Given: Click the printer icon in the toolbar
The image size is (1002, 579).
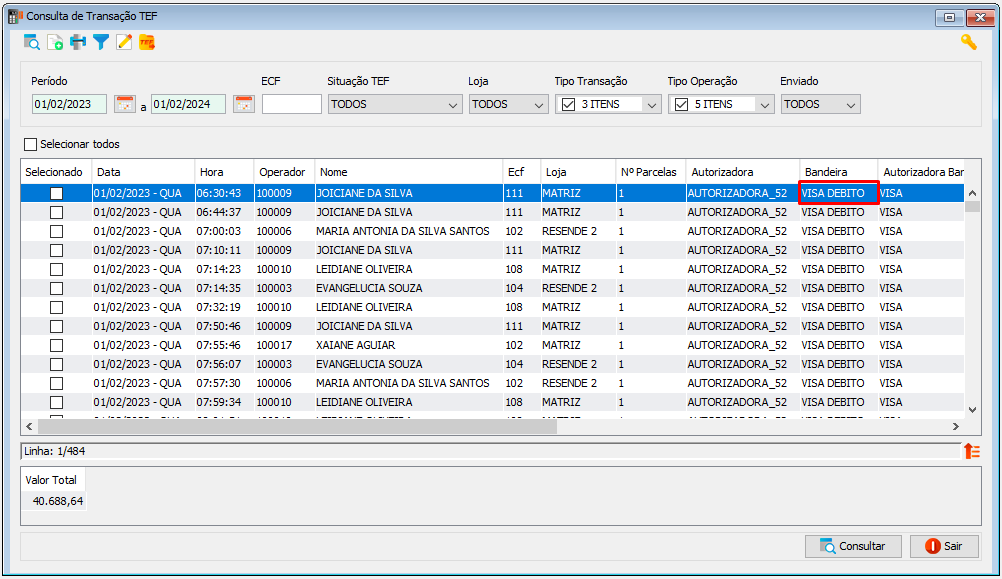Looking at the screenshot, I should click(78, 43).
